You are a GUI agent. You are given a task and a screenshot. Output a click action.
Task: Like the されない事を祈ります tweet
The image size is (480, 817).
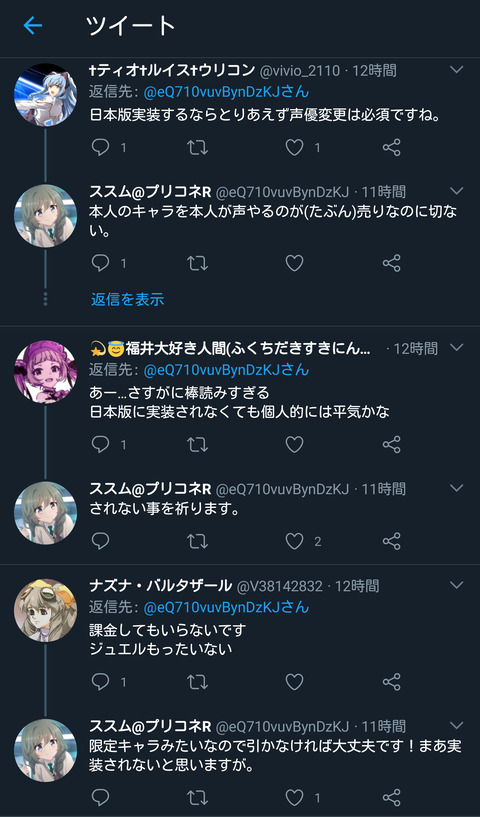294,541
